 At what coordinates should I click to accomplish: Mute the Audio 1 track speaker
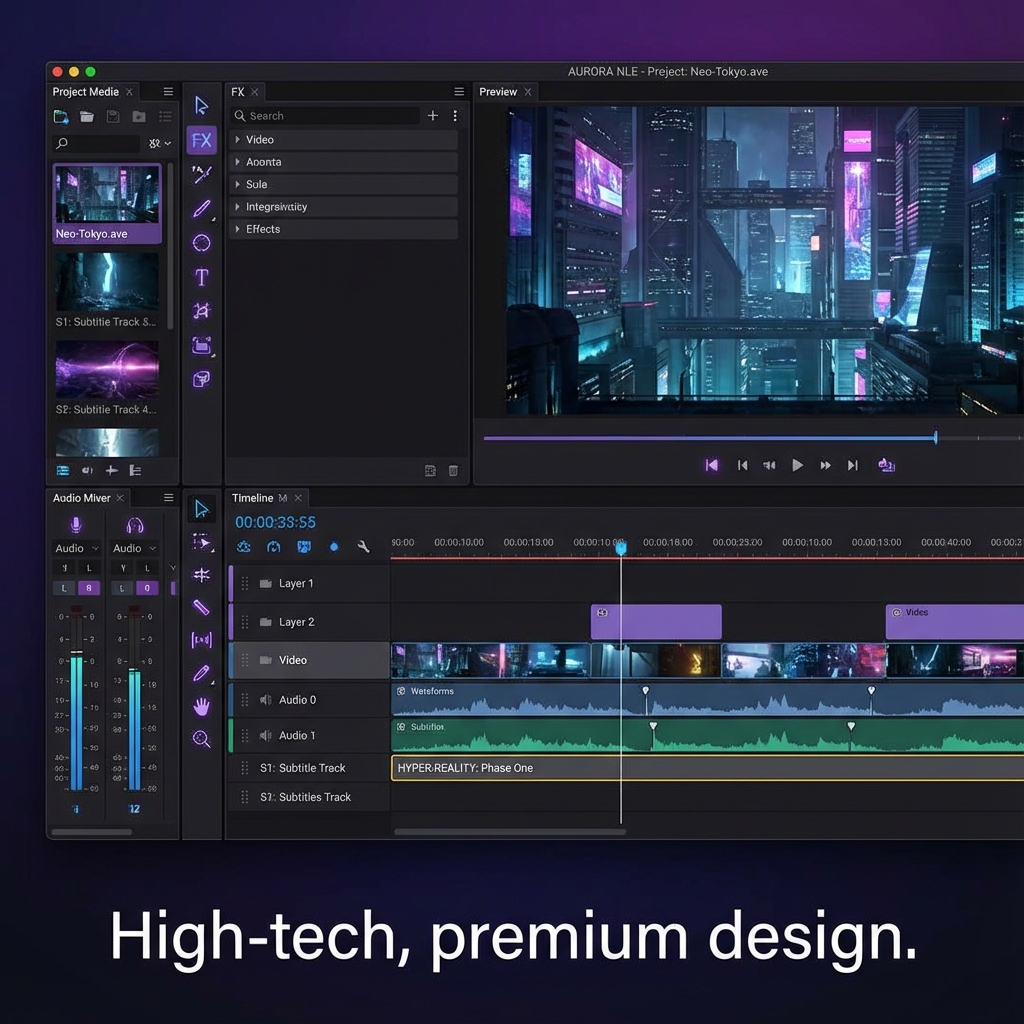point(266,735)
